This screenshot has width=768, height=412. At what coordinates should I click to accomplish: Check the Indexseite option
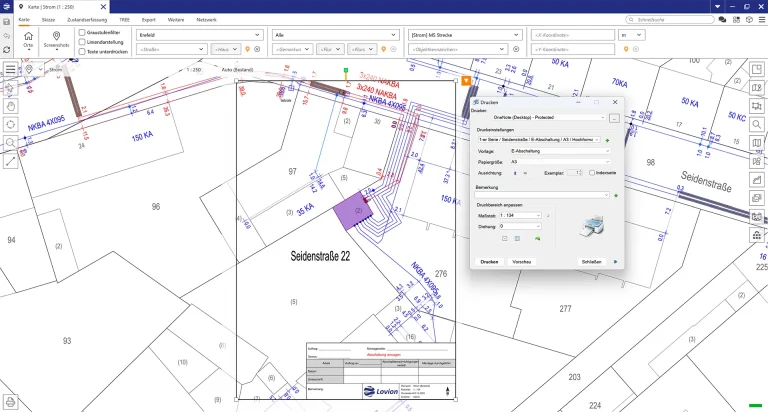pyautogui.click(x=592, y=172)
